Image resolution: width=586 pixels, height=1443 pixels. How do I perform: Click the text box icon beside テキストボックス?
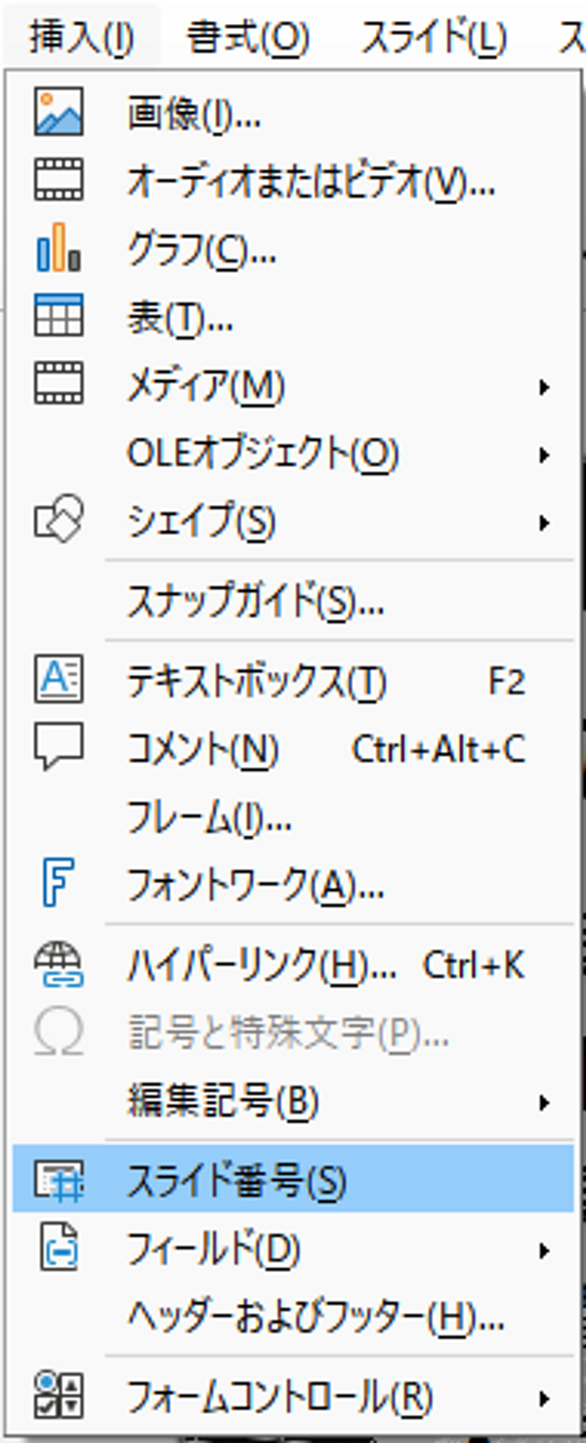pos(59,680)
